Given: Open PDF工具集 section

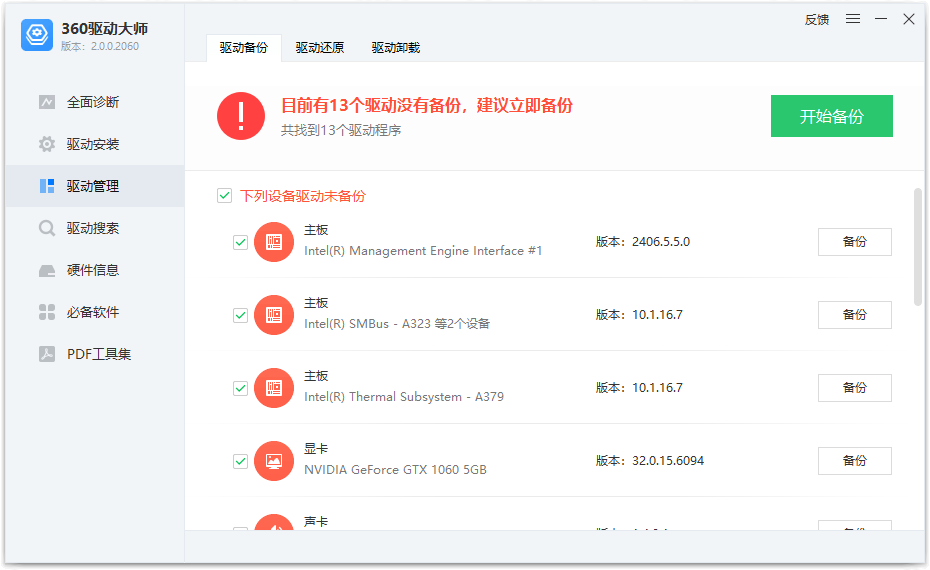Looking at the screenshot, I should [x=95, y=354].
